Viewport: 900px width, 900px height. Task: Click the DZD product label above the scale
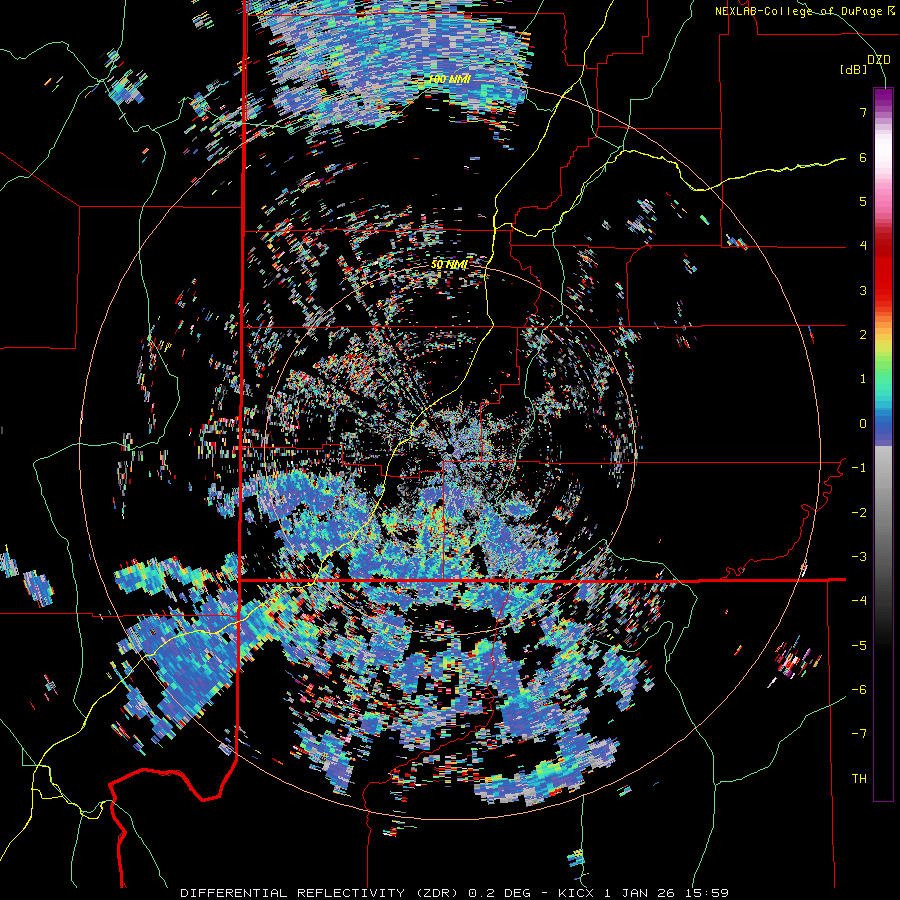tap(878, 60)
